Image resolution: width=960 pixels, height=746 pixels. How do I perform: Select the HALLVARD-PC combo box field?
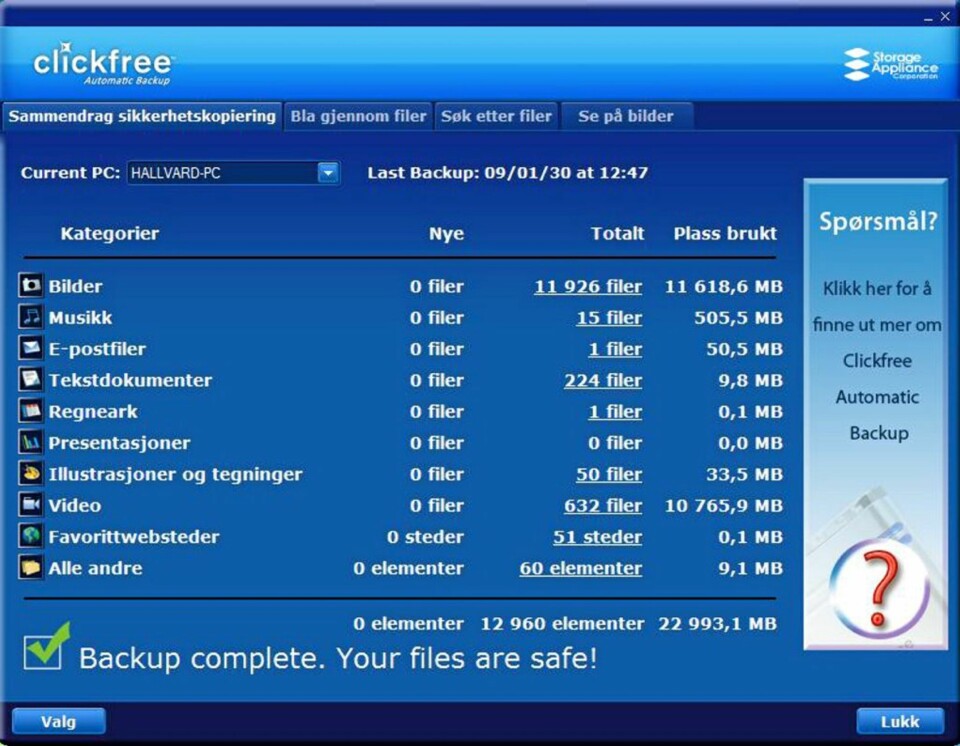pyautogui.click(x=233, y=173)
